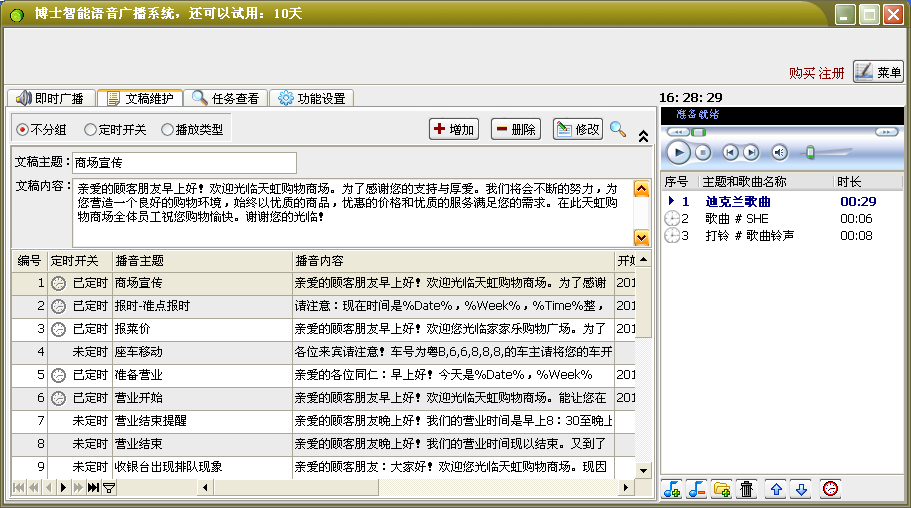Image resolution: width=911 pixels, height=508 pixels.
Task: Click the 修改 button
Action: [x=578, y=129]
